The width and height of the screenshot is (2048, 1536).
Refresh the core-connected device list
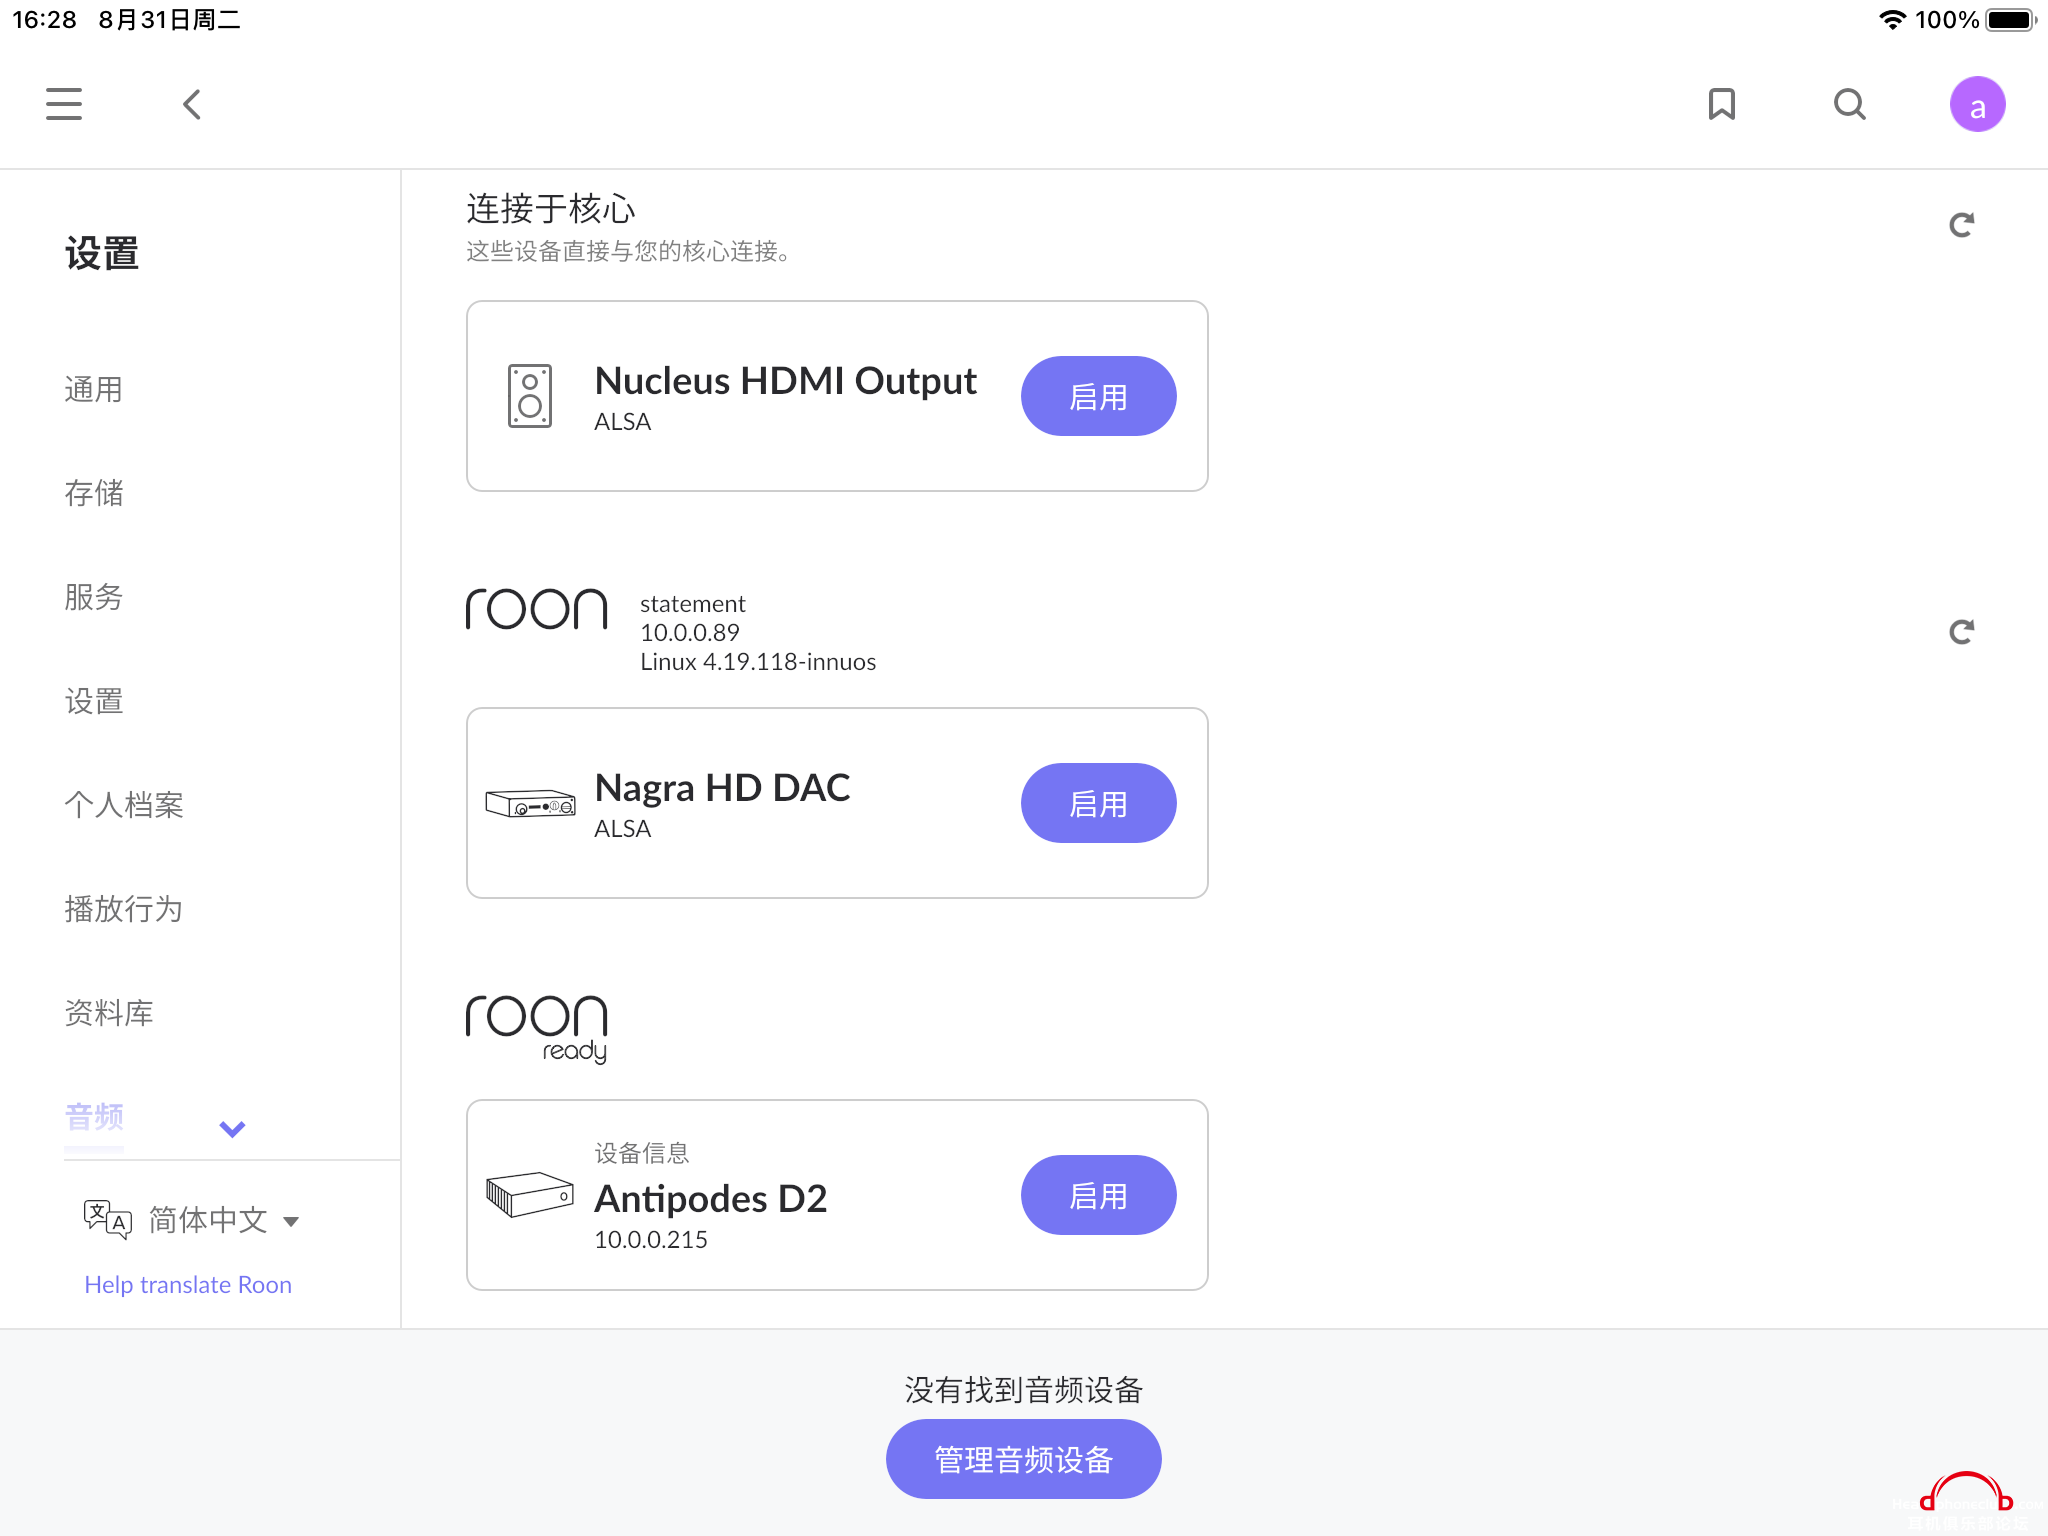(1962, 225)
